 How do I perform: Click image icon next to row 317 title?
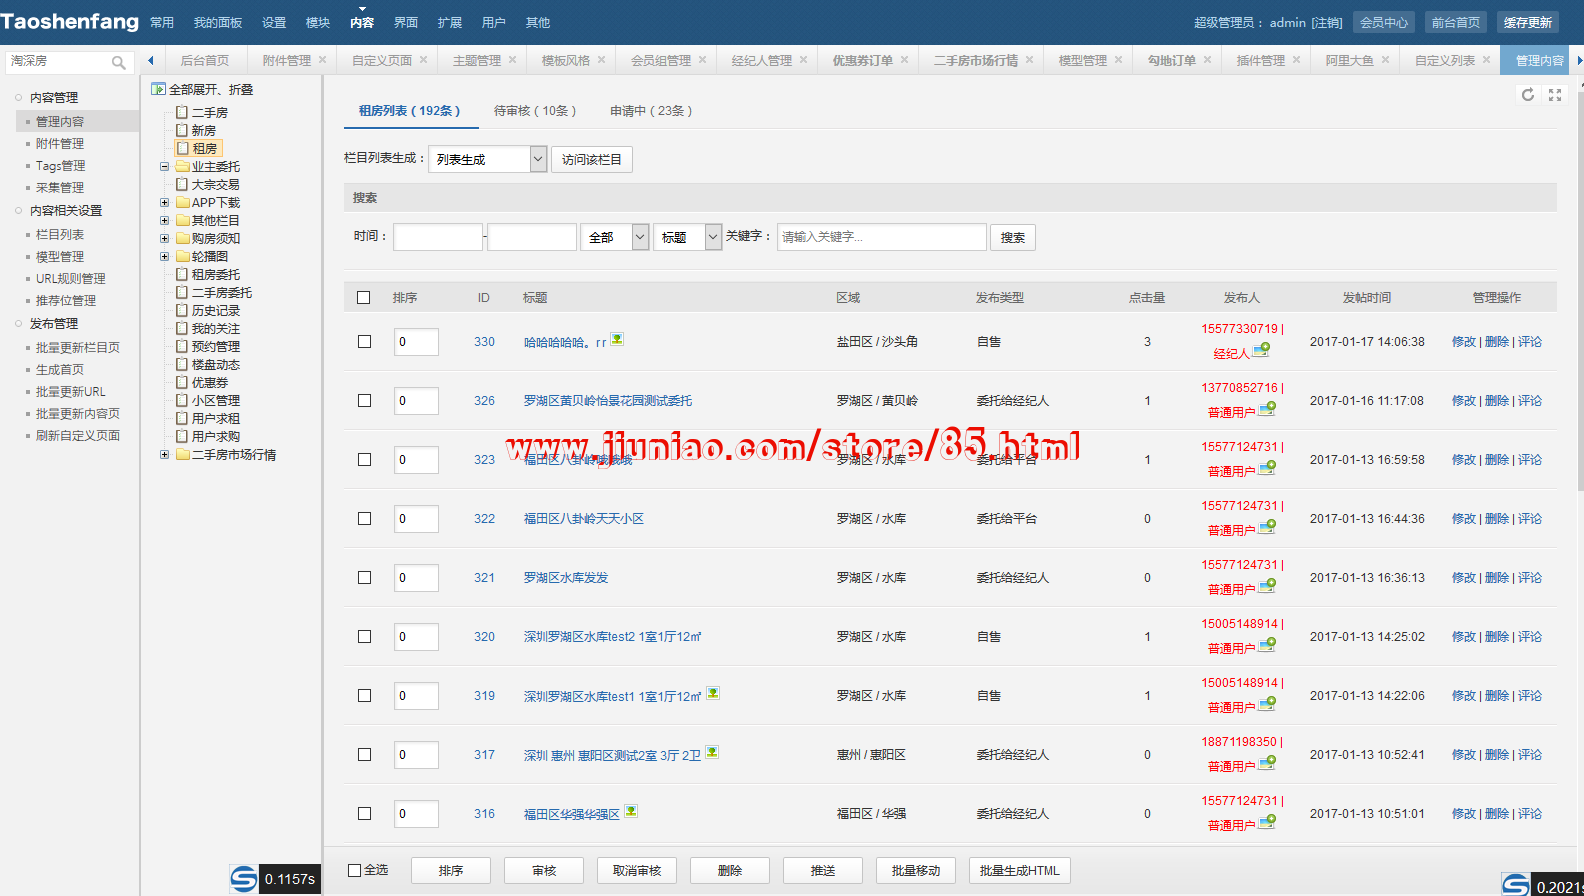[712, 752]
